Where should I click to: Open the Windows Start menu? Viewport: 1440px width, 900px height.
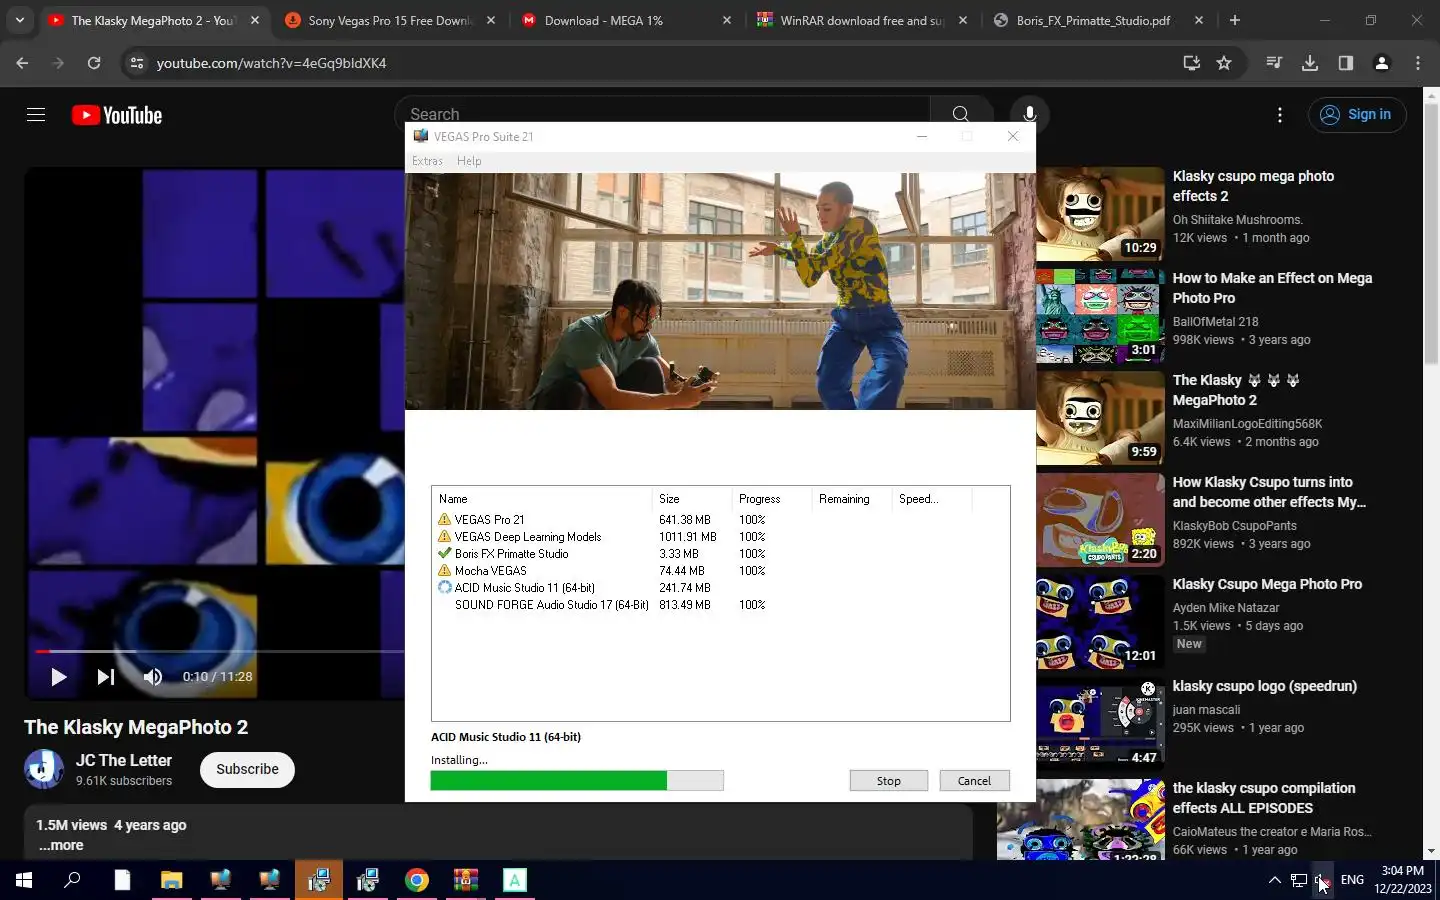[x=24, y=880]
